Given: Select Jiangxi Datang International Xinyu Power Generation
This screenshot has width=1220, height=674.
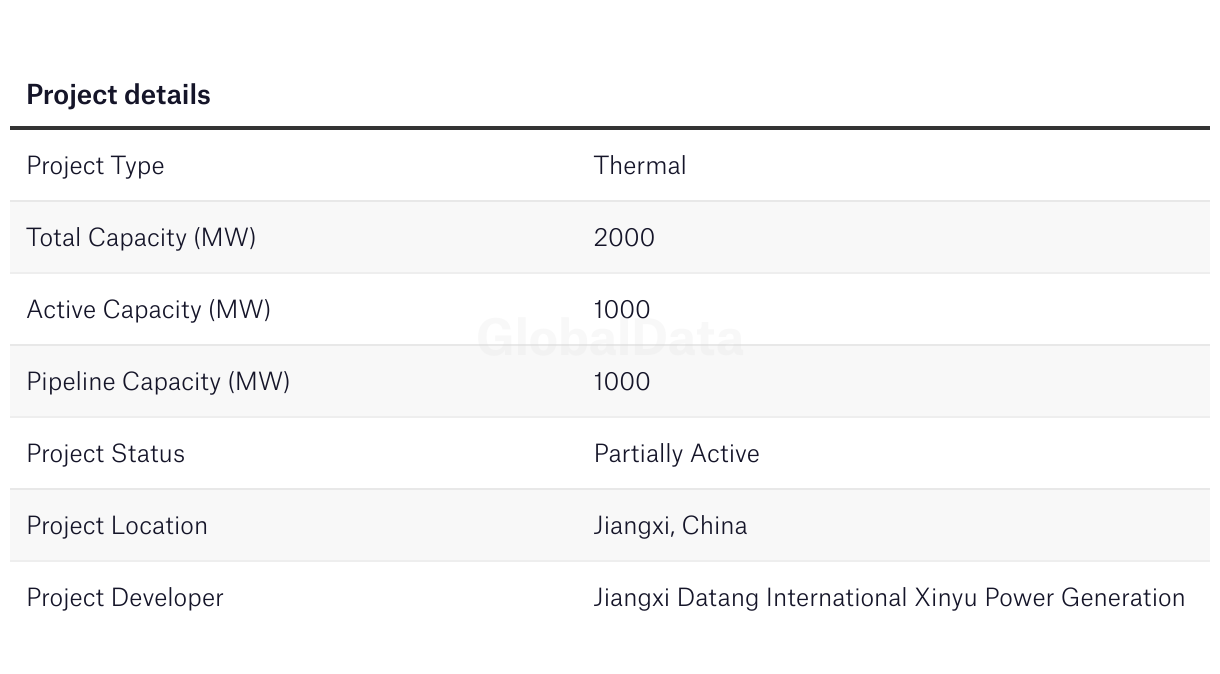Looking at the screenshot, I should click(889, 598).
